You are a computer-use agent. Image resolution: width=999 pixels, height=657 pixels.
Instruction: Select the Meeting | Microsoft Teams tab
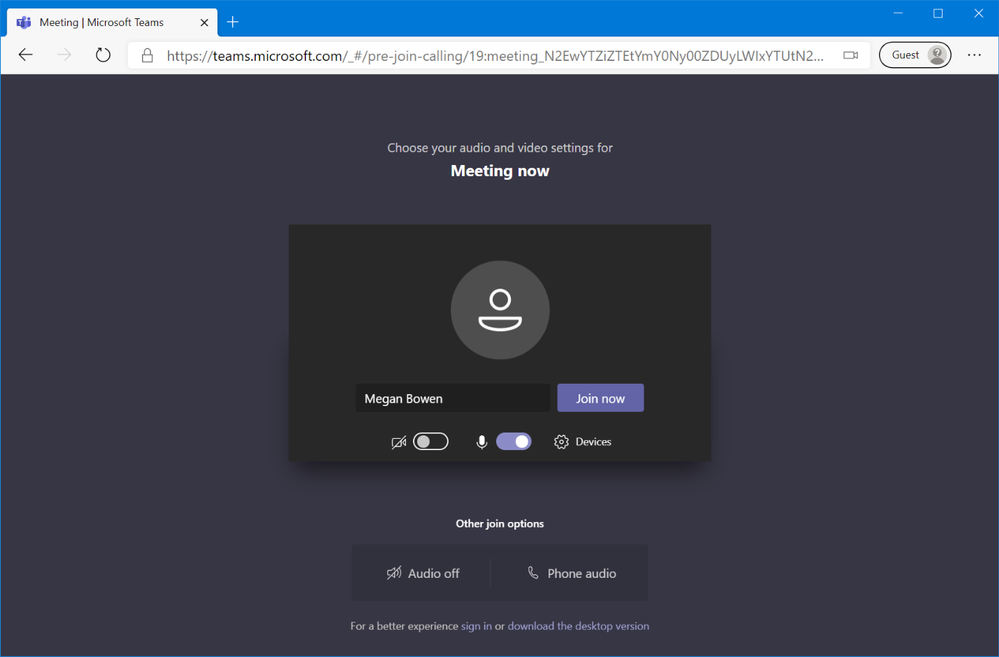pyautogui.click(x=100, y=22)
